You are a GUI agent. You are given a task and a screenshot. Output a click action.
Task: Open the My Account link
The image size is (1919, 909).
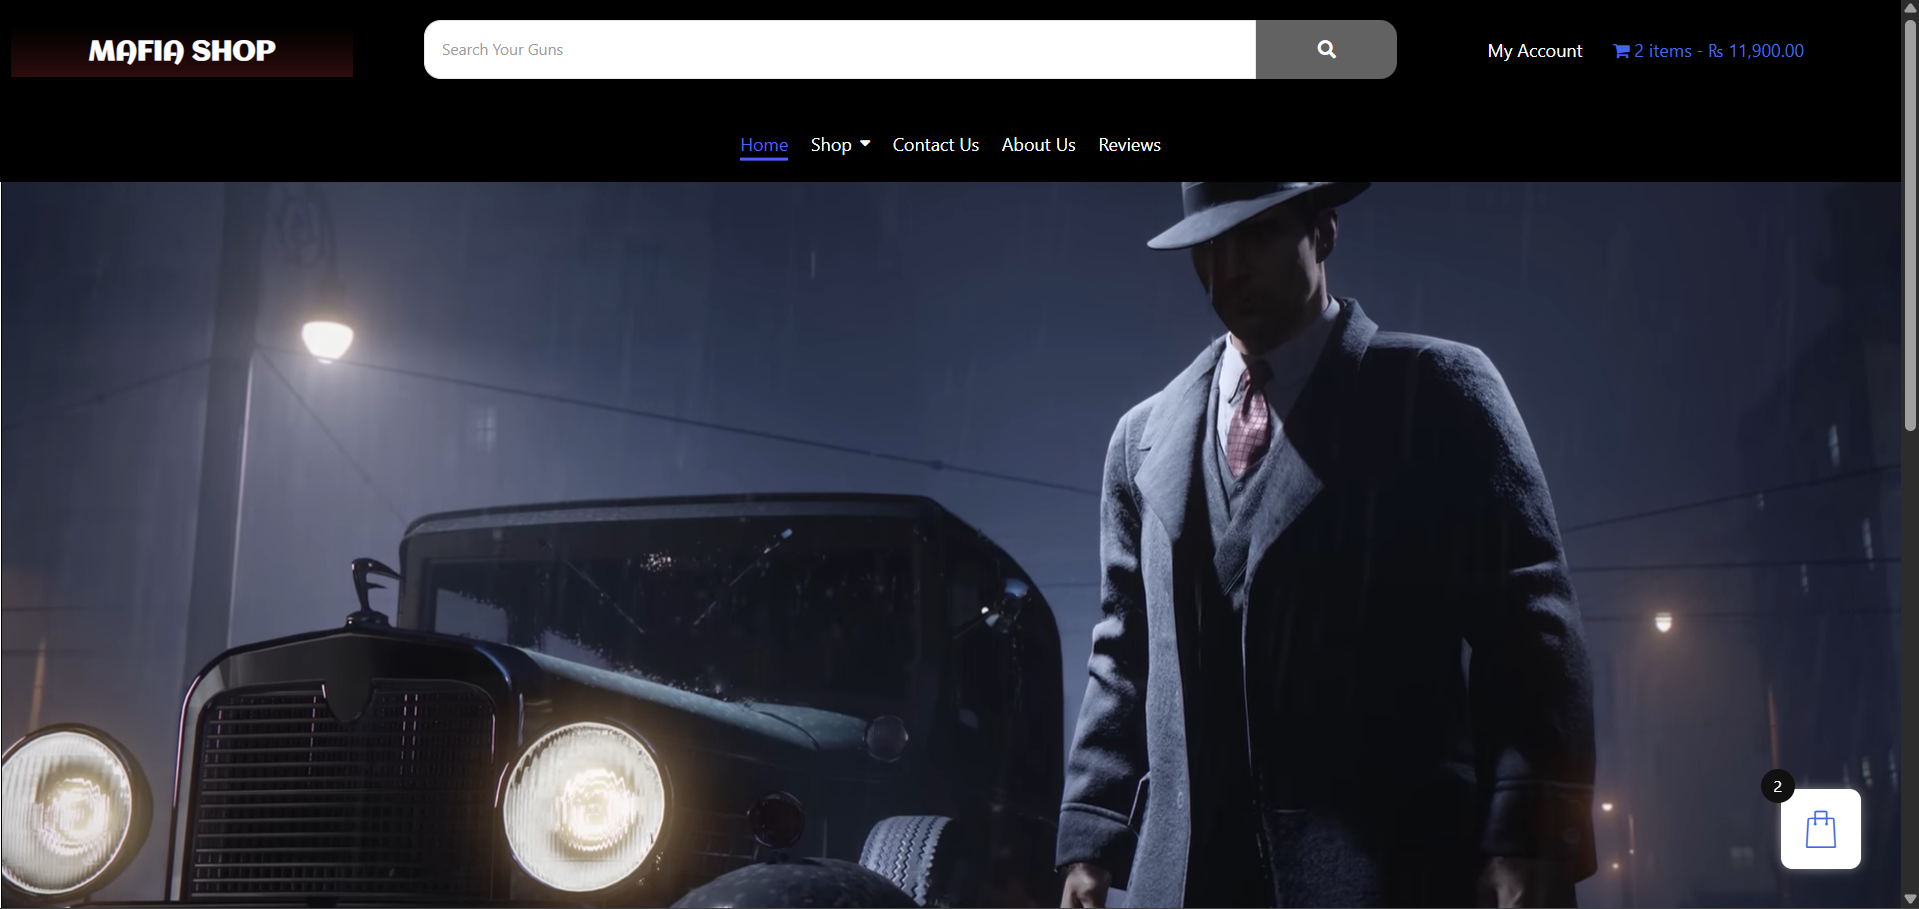point(1534,51)
